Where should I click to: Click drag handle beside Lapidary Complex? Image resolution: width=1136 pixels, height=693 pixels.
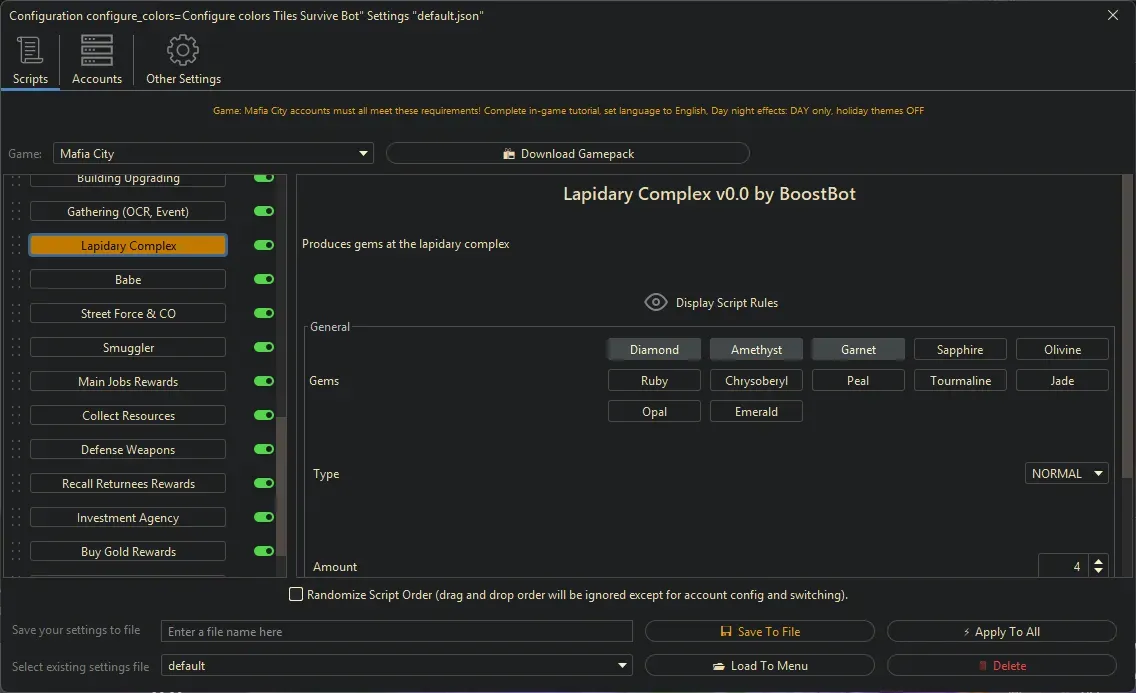coord(15,246)
